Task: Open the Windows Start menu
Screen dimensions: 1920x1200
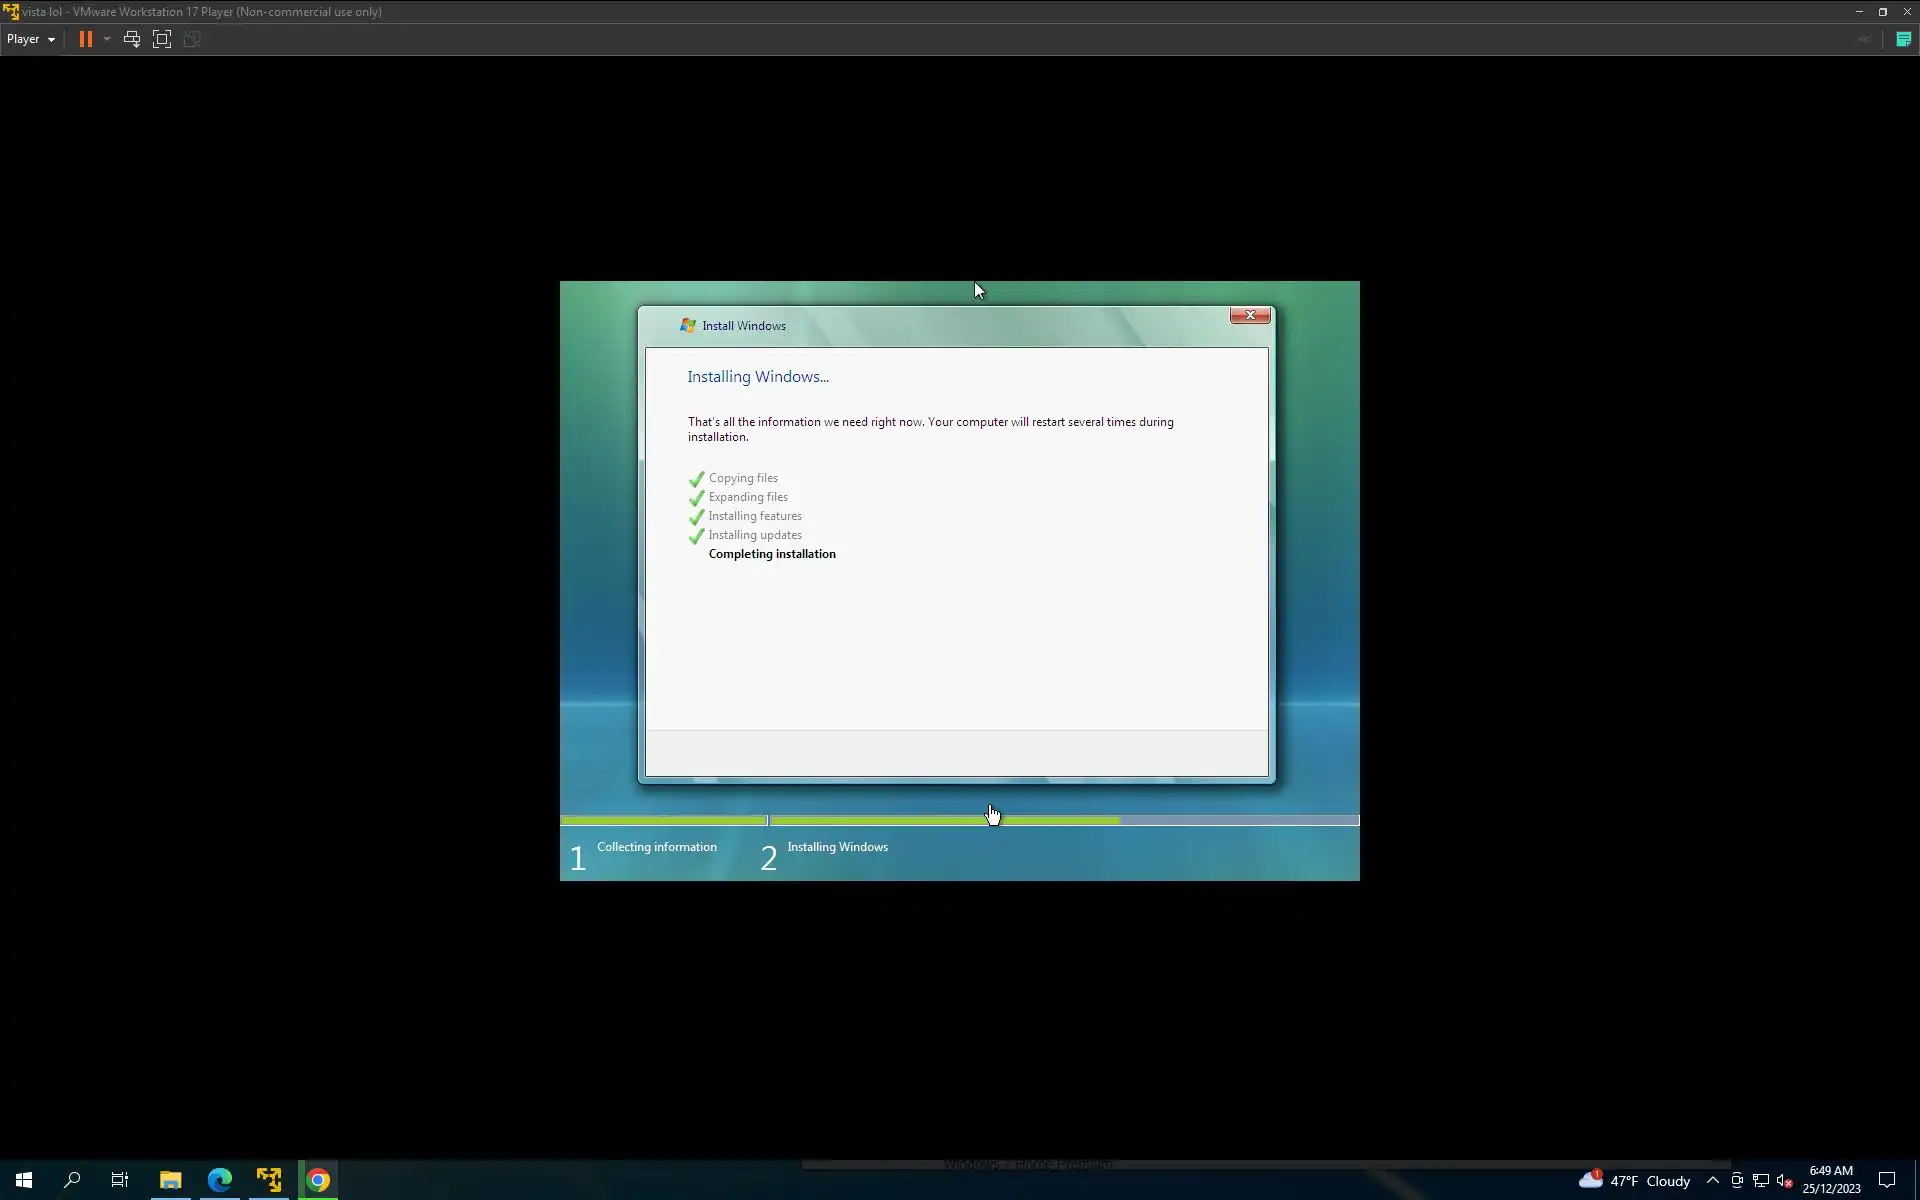Action: click(24, 1180)
